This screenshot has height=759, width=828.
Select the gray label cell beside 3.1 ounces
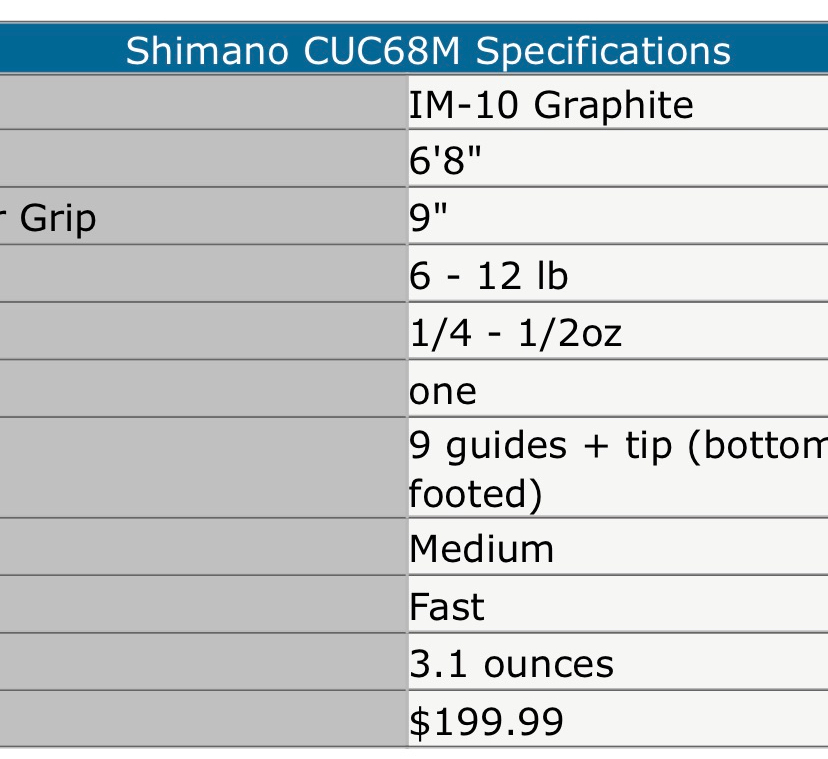(x=200, y=664)
